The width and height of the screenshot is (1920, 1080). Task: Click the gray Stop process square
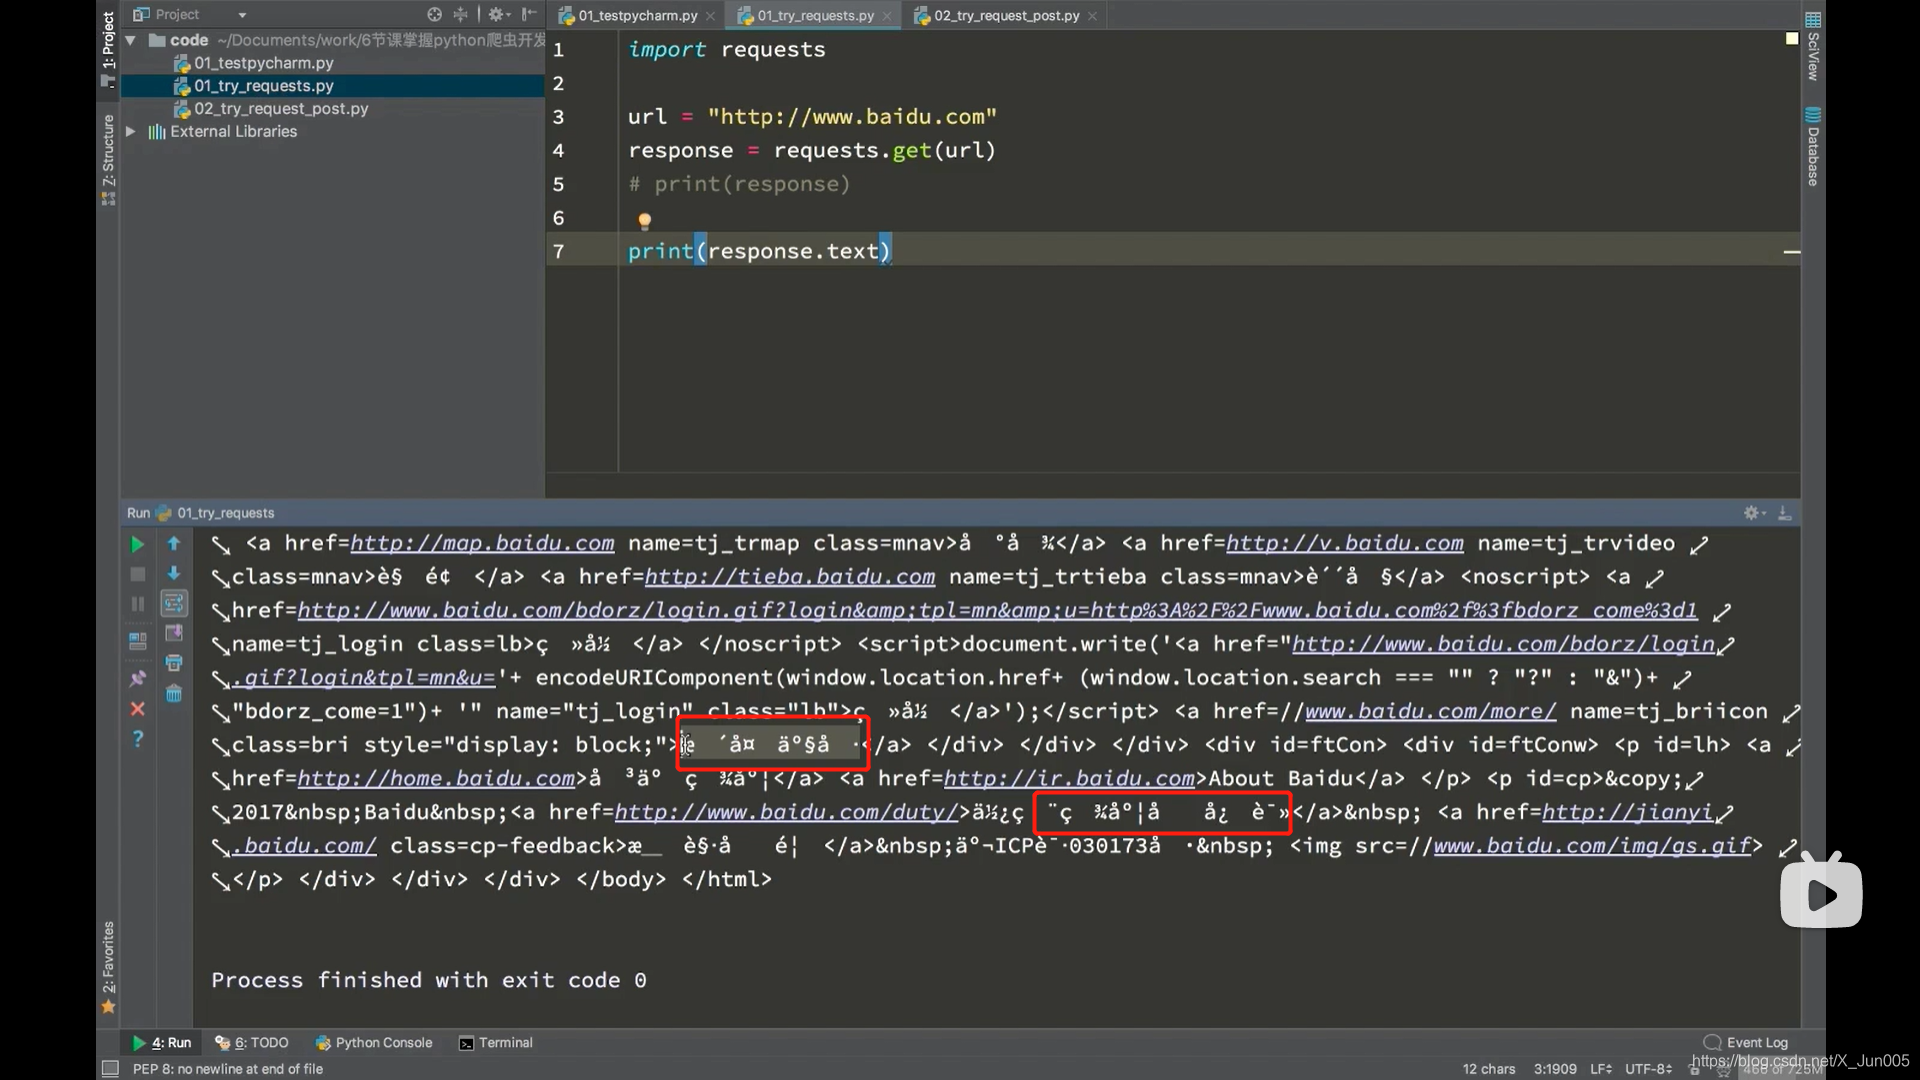tap(137, 574)
